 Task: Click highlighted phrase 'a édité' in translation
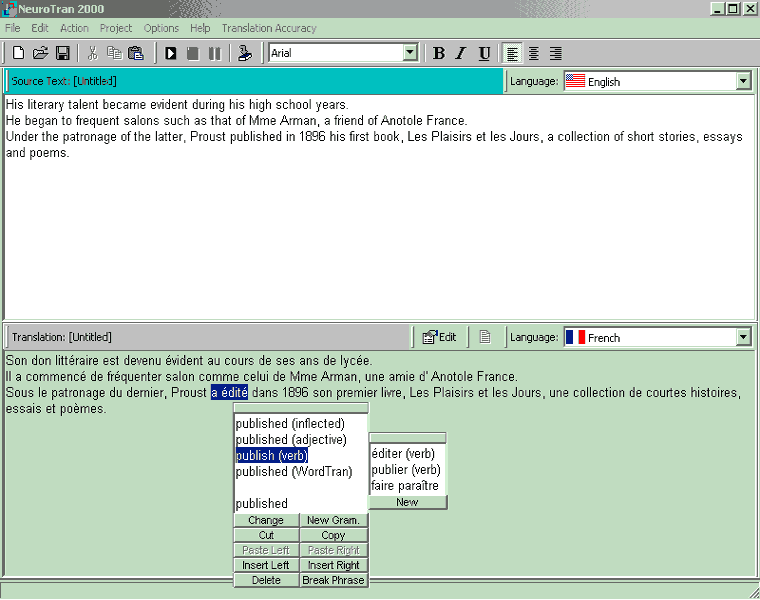[229, 392]
